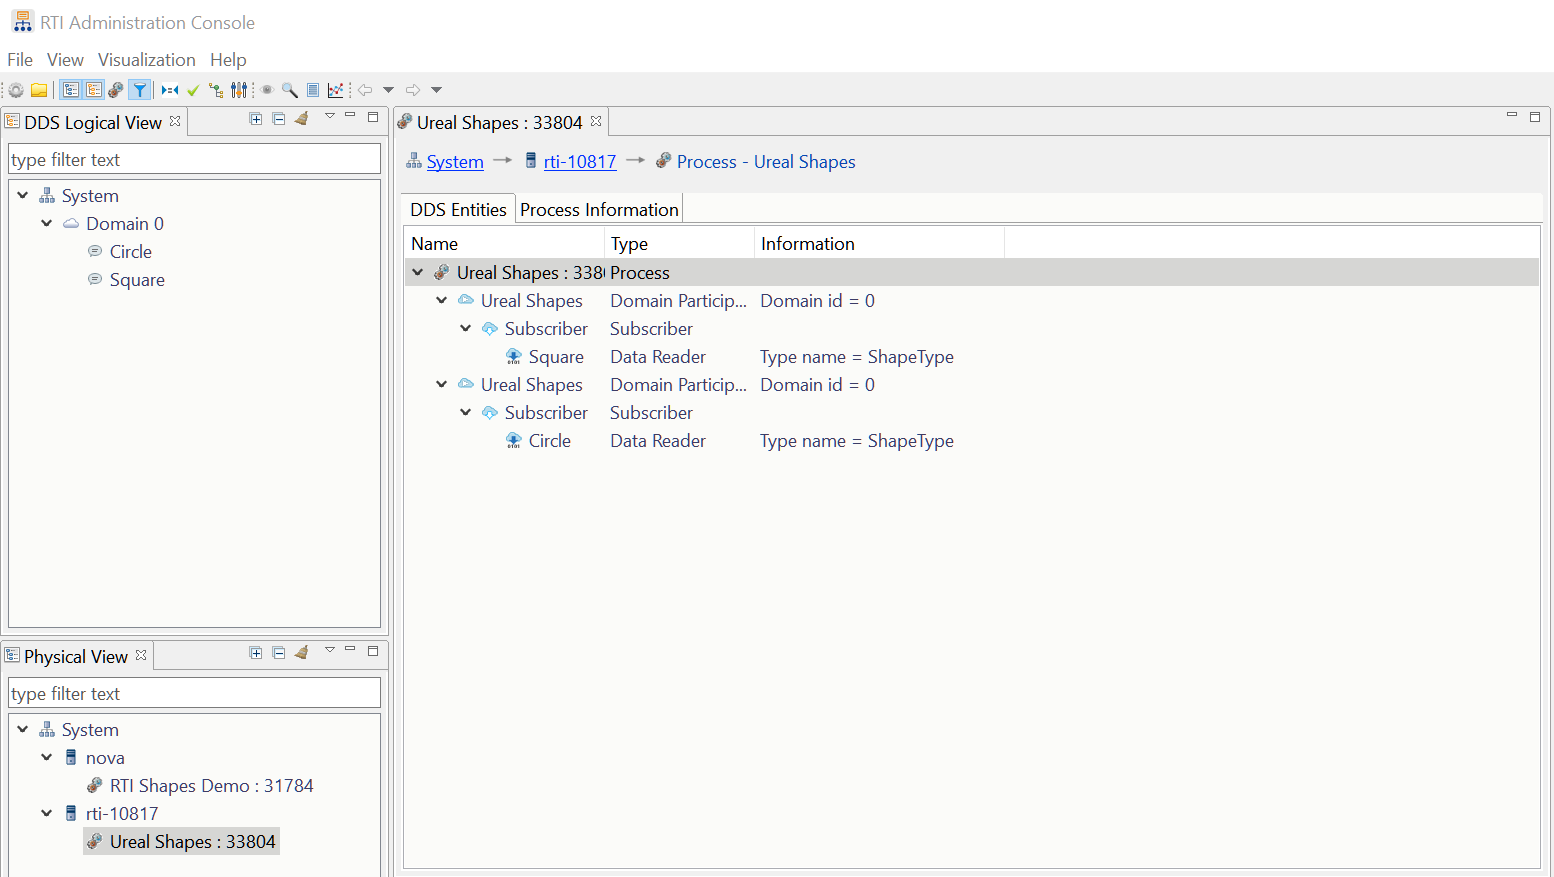Close the Ureal Shapes : 33804 editor tab

(x=596, y=121)
